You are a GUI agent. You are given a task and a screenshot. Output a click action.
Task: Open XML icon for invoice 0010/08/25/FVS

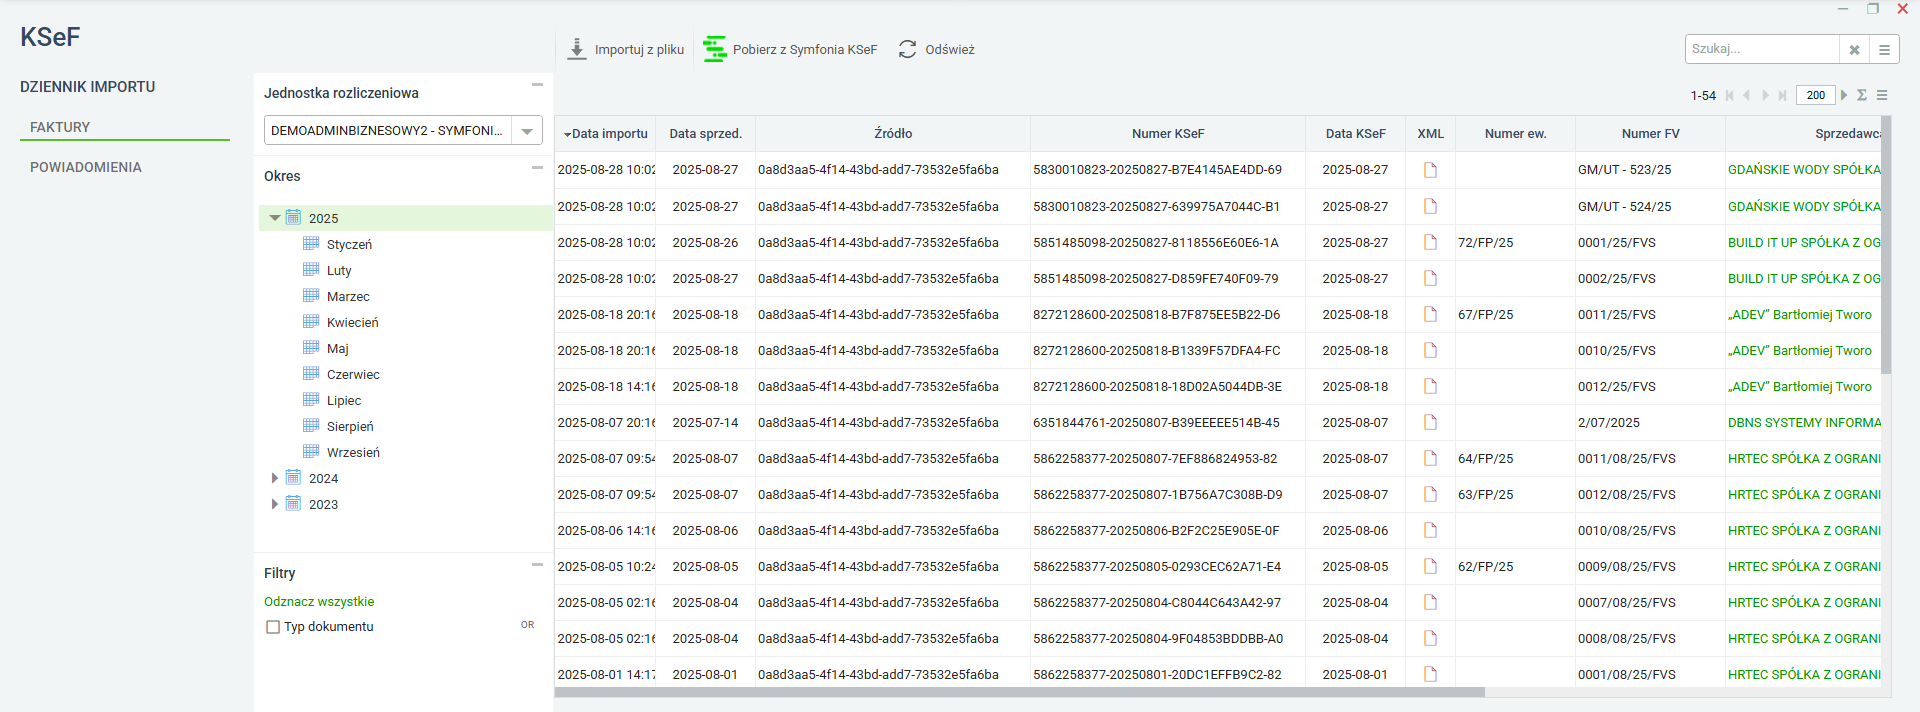pos(1430,530)
